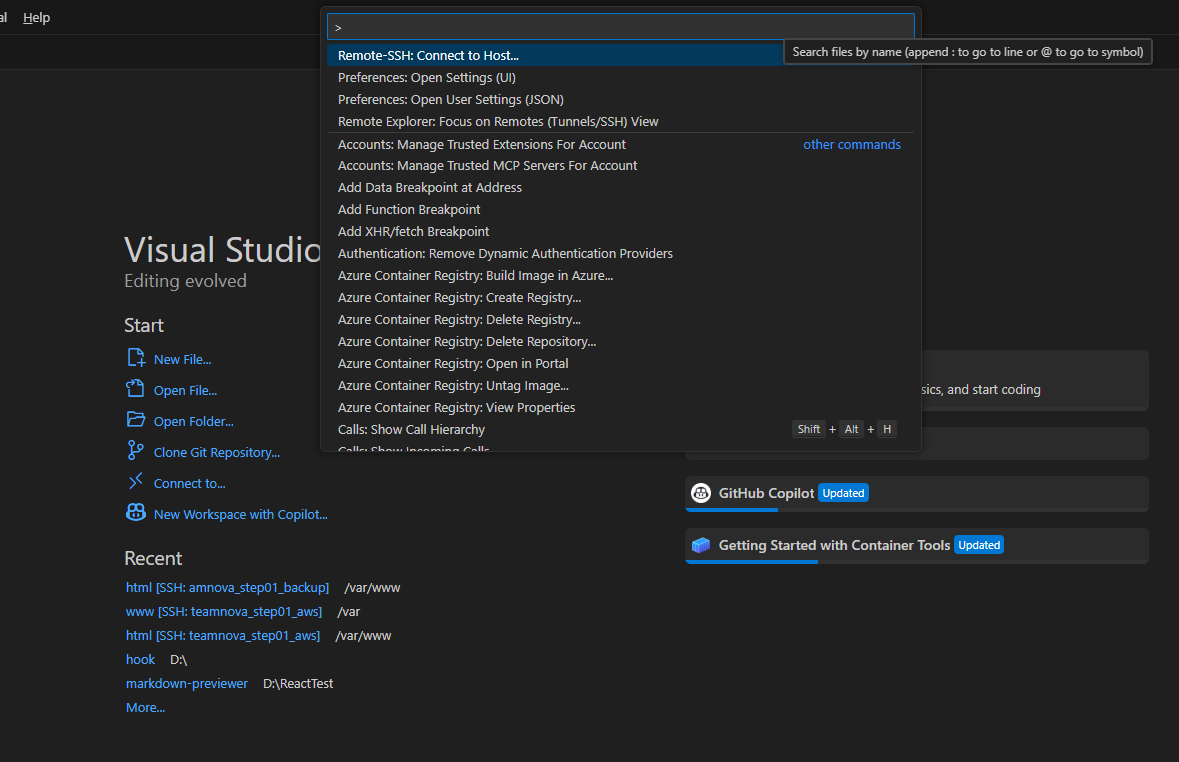This screenshot has height=762, width=1179.
Task: Click the GitHub Copilot walkthrough icon
Action: pyautogui.click(x=701, y=493)
